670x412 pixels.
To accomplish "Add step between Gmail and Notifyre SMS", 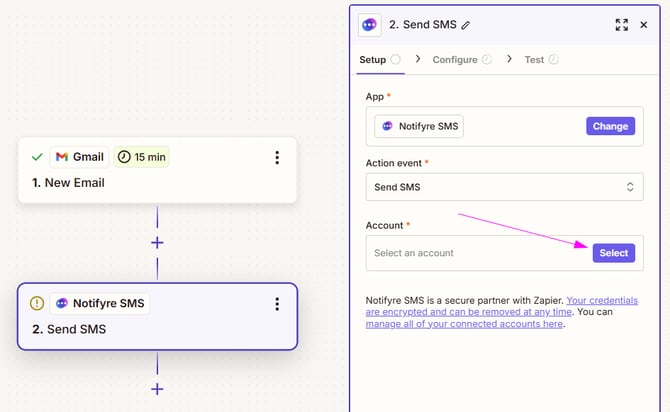I will click(157, 242).
